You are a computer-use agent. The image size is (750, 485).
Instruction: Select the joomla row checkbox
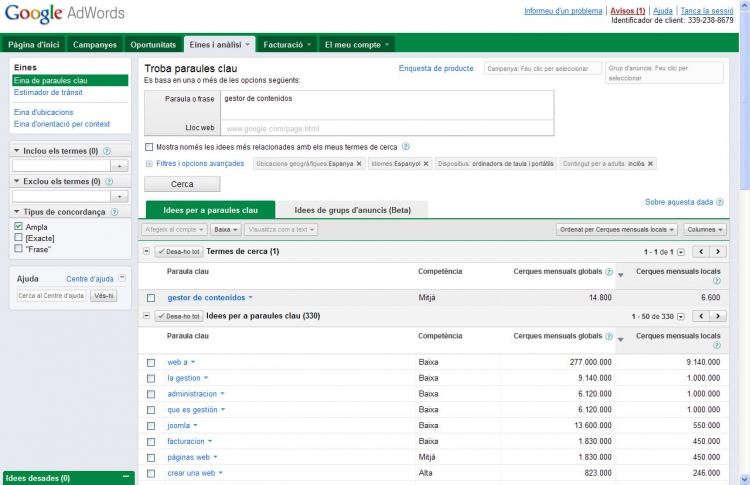151,426
